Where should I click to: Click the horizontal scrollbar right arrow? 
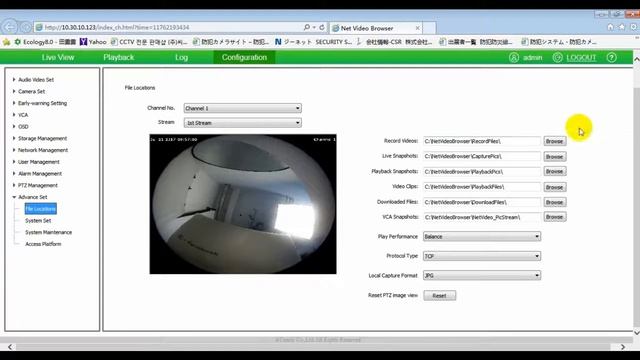[623, 347]
